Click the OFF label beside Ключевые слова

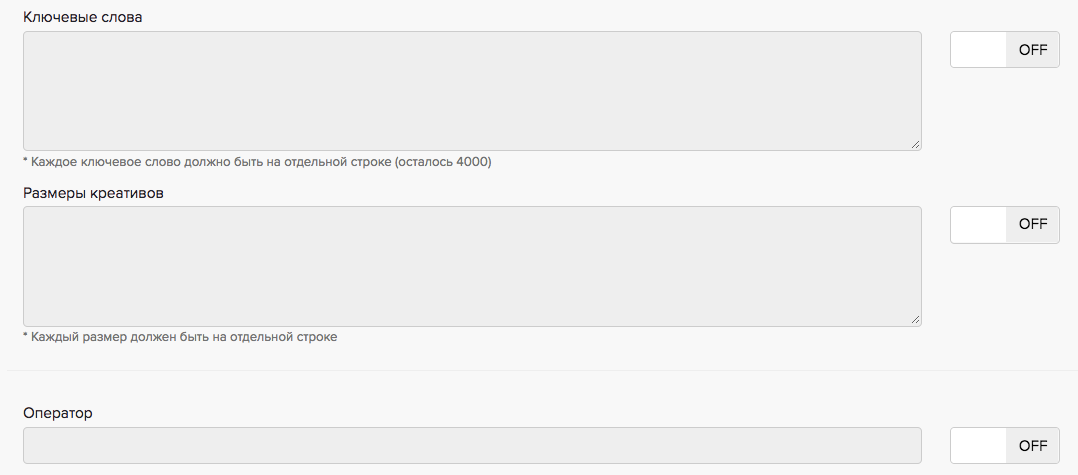(x=1032, y=50)
